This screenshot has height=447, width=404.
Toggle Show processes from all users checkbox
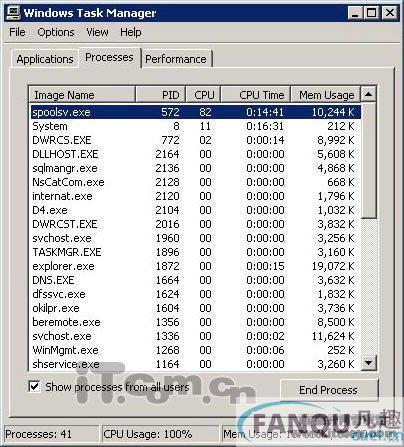pos(35,387)
